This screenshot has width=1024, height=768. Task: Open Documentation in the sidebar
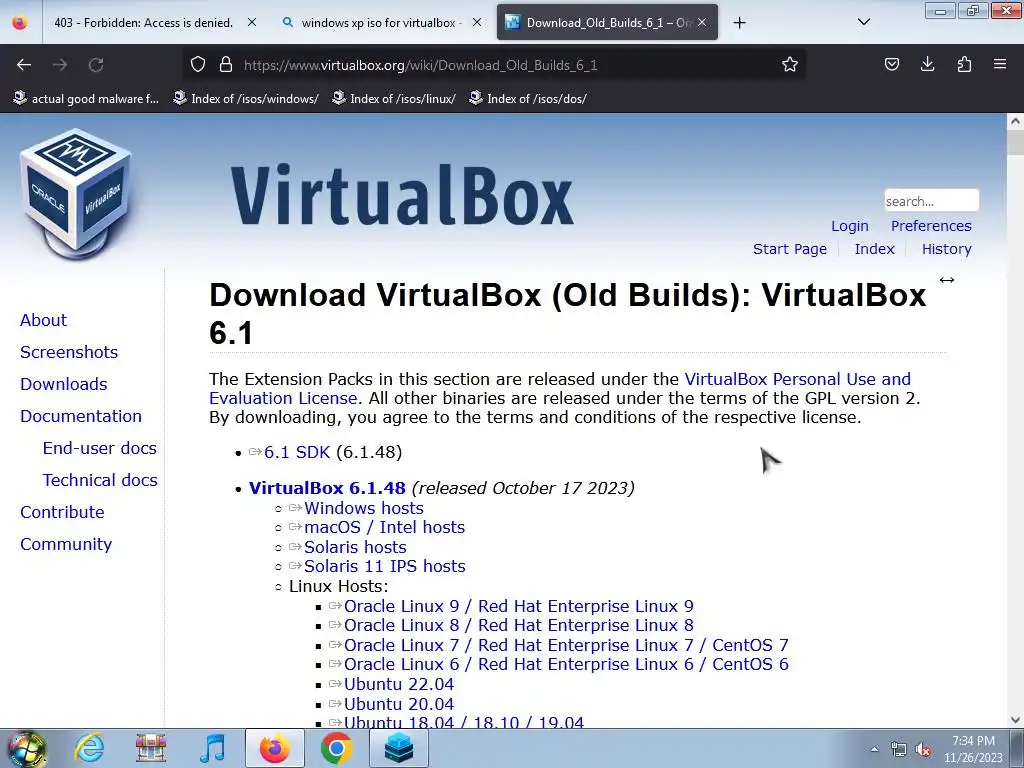80,416
